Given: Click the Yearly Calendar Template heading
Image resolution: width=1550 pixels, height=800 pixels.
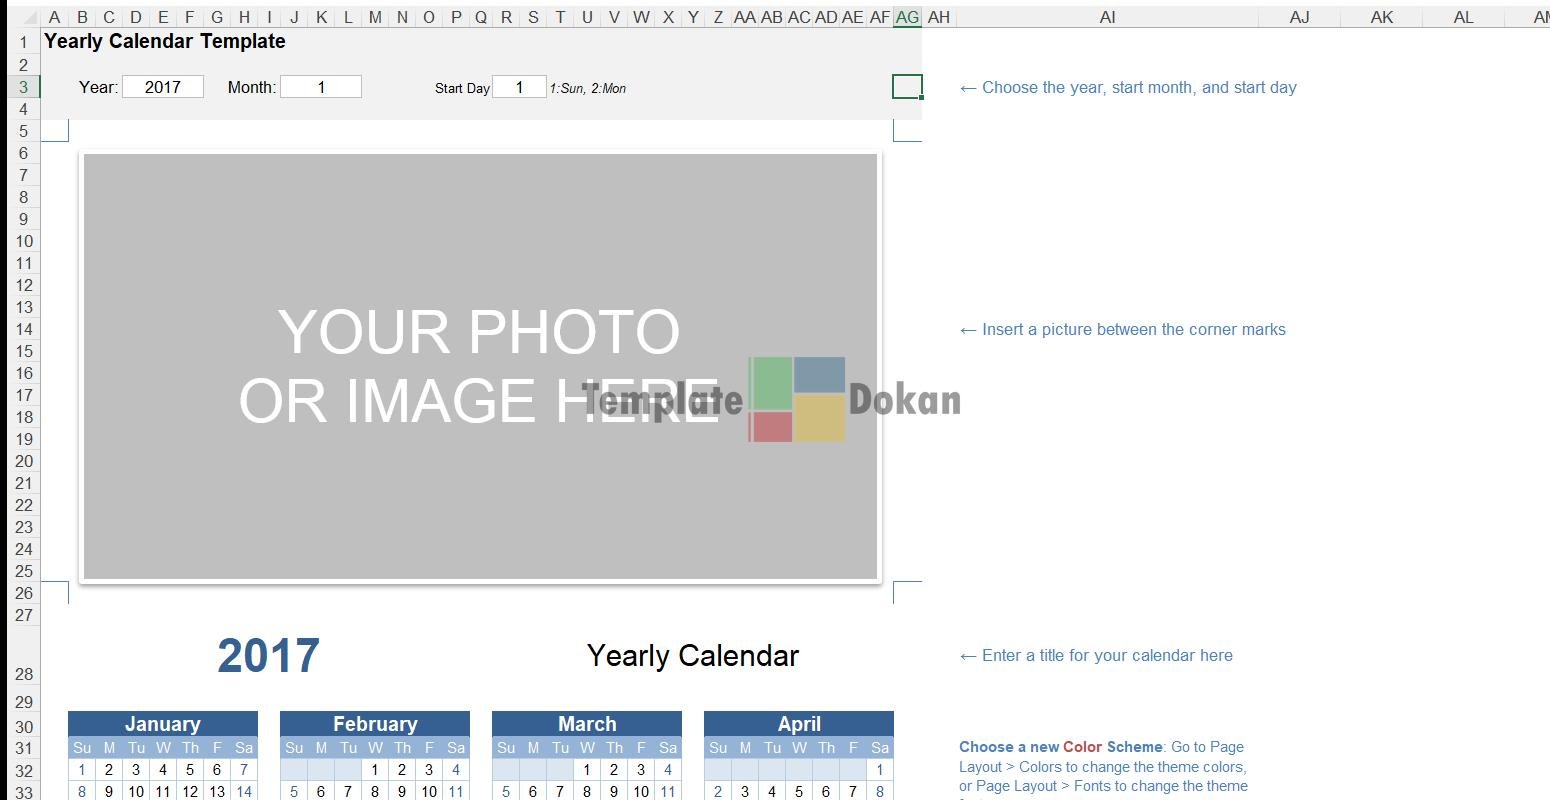Looking at the screenshot, I should 165,41.
